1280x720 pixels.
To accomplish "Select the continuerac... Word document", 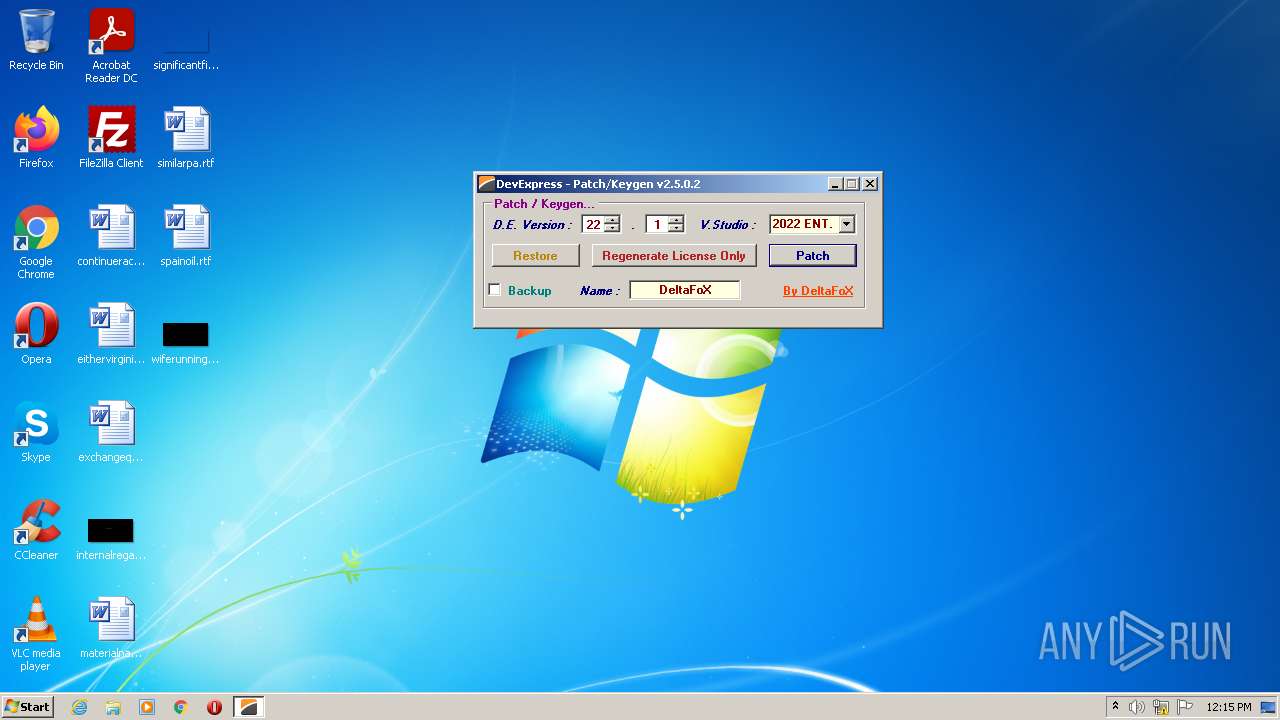I will click(x=111, y=236).
